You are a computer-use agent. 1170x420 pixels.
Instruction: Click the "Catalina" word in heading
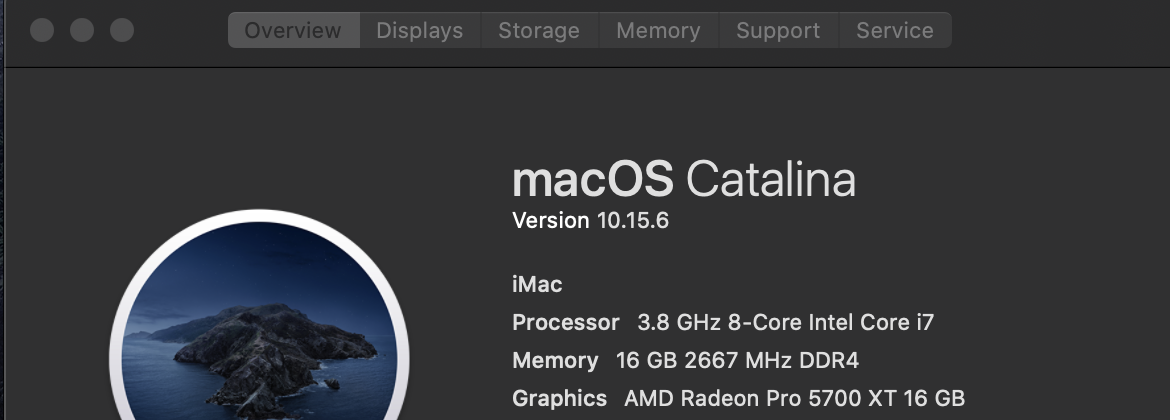point(770,180)
